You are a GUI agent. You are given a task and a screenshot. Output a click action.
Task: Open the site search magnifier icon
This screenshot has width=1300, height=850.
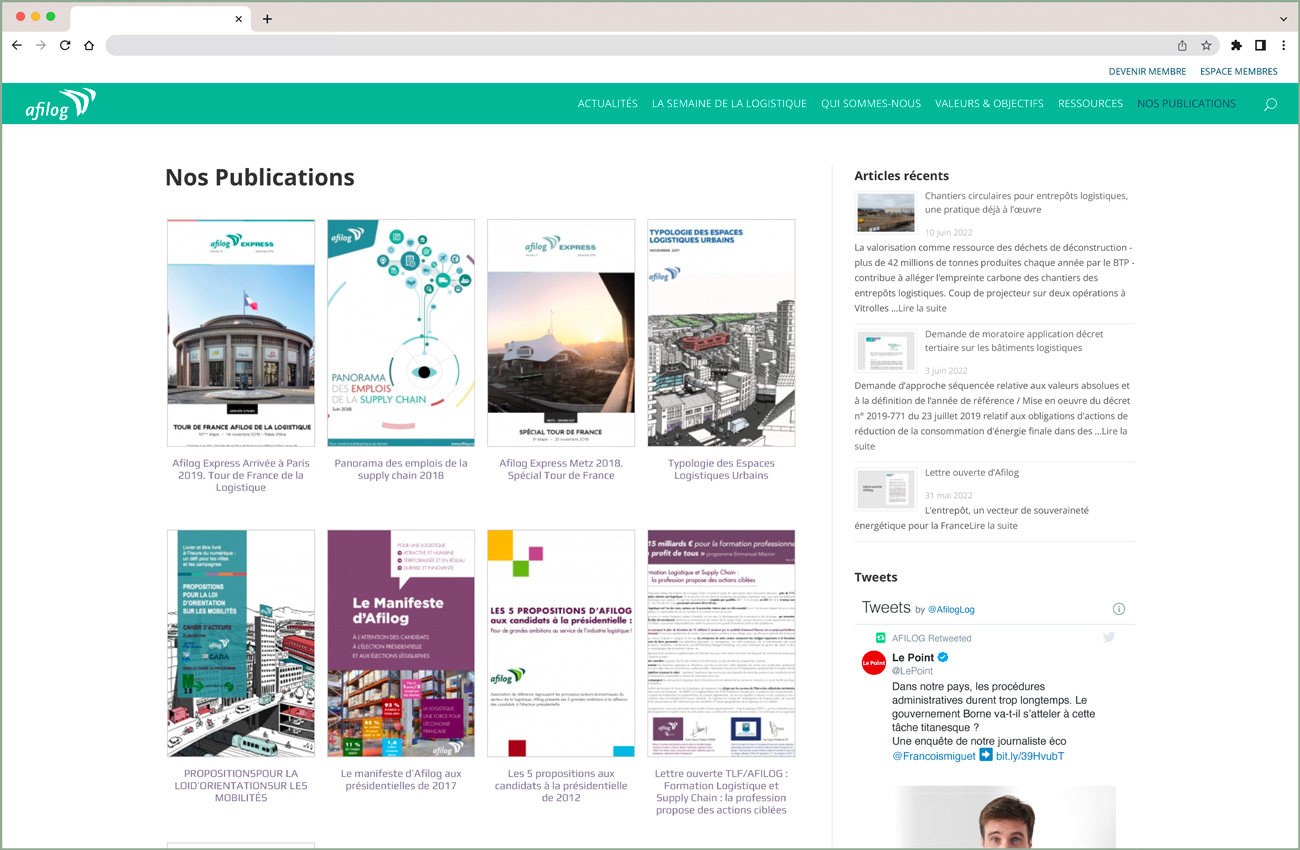click(1270, 104)
